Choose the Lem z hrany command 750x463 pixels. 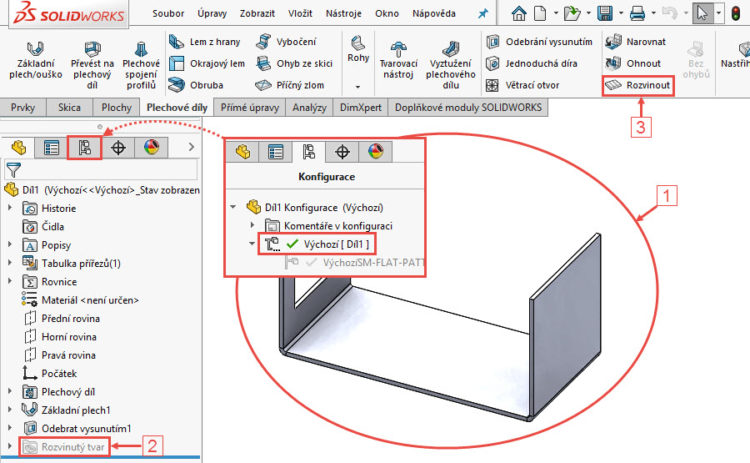point(204,42)
